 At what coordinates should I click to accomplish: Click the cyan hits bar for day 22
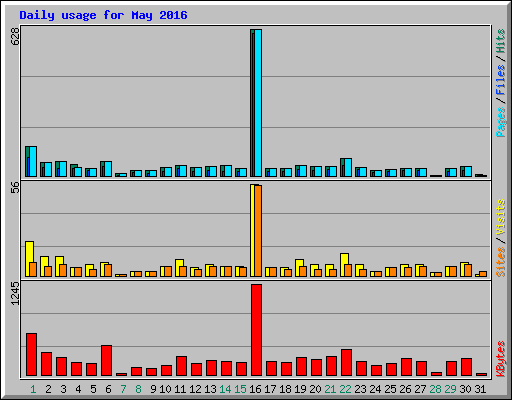(x=348, y=168)
